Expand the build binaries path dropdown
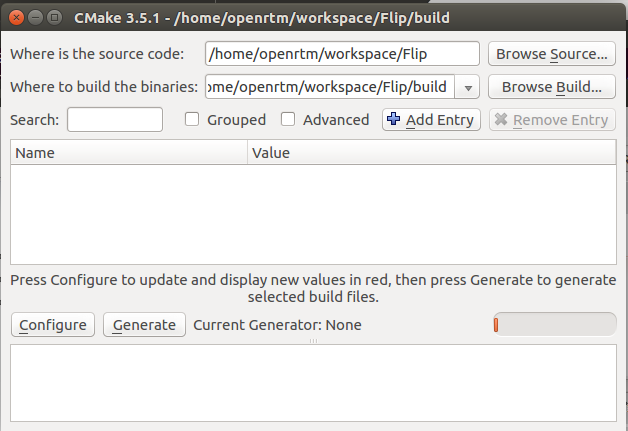Image resolution: width=628 pixels, height=431 pixels. pyautogui.click(x=467, y=87)
